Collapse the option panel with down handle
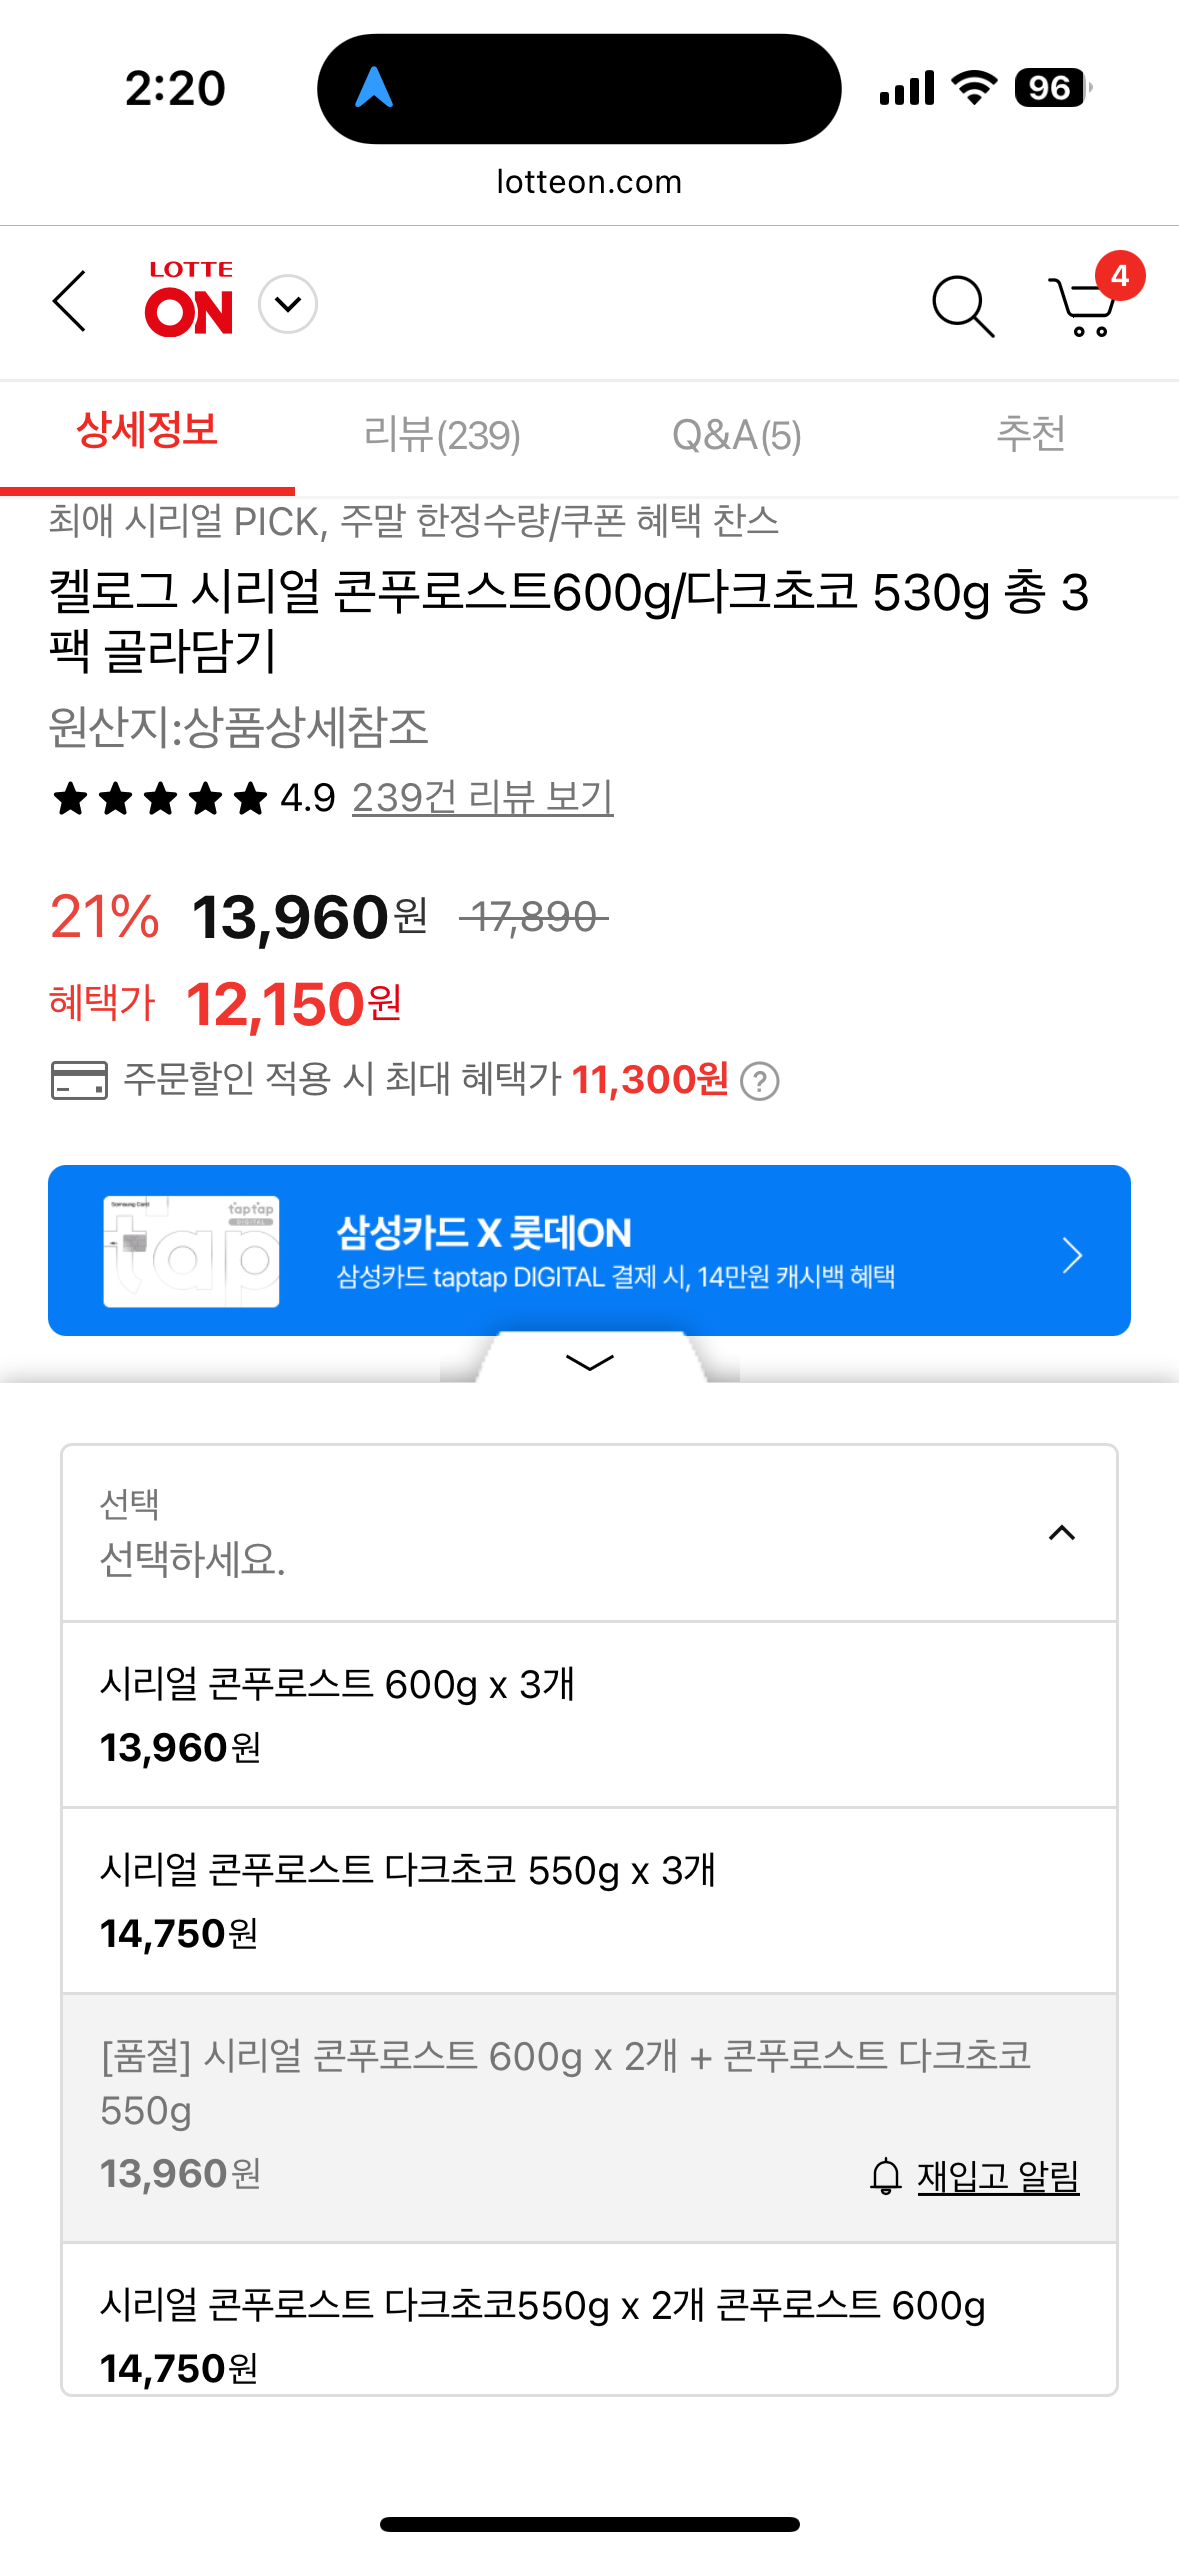Screen dimensions: 1179x2556 [x=590, y=1362]
